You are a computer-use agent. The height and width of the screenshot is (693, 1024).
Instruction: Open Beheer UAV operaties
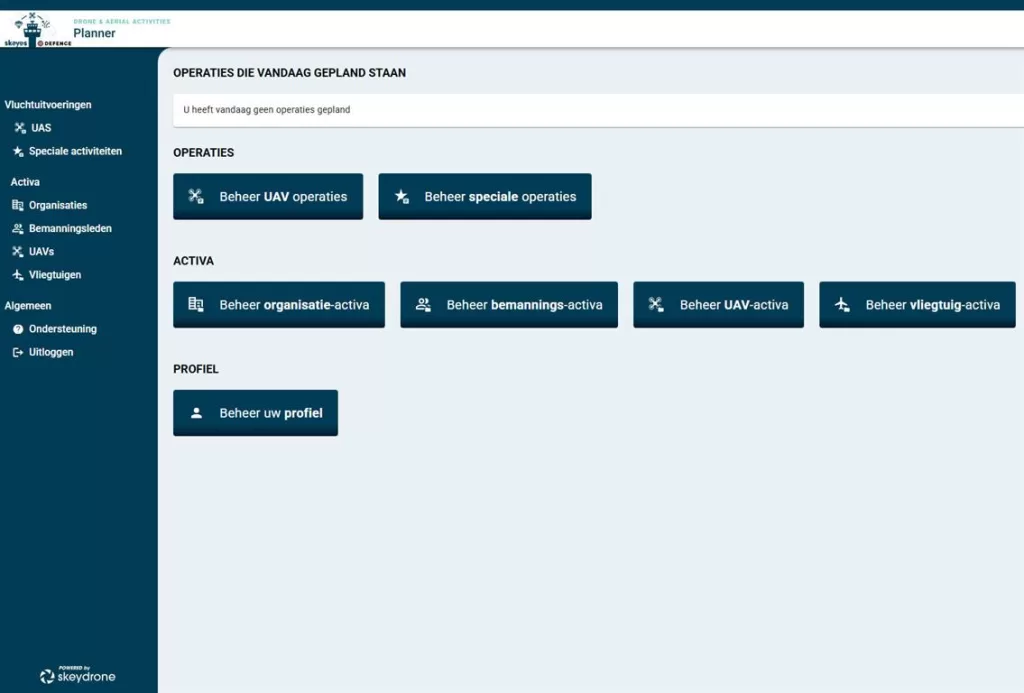[x=268, y=197]
